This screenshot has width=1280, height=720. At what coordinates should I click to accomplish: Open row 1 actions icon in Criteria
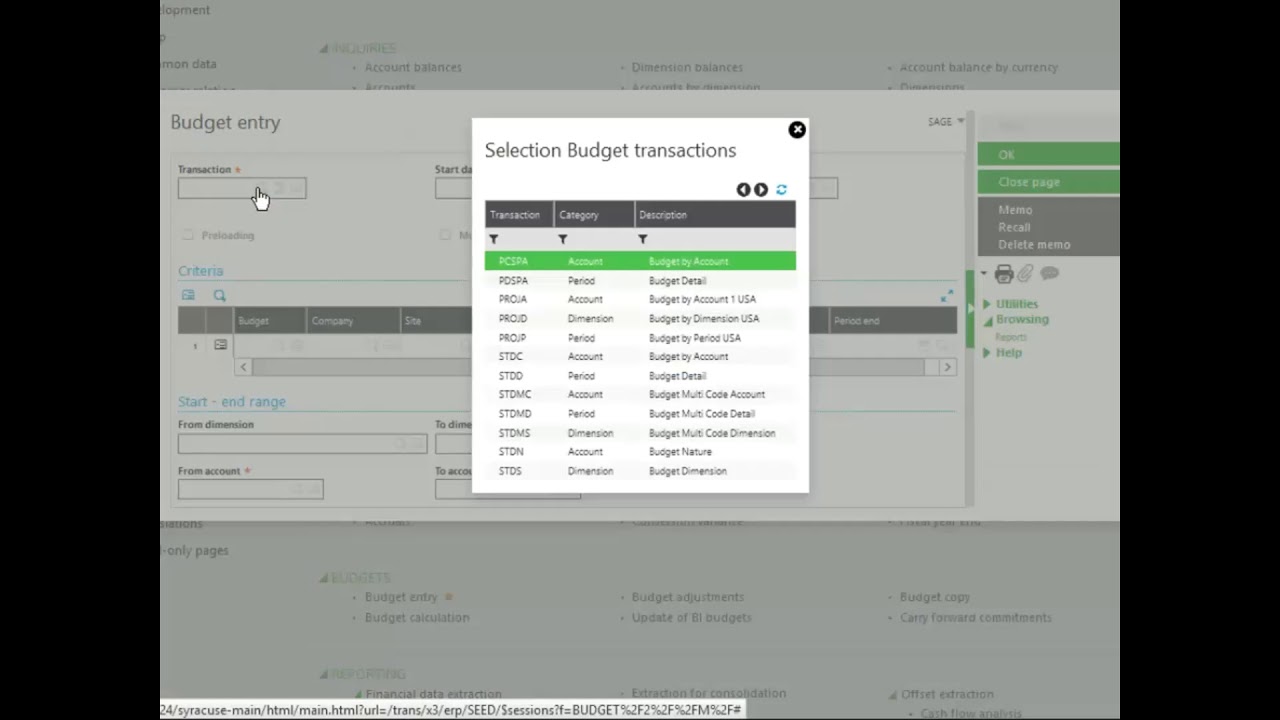pos(221,346)
